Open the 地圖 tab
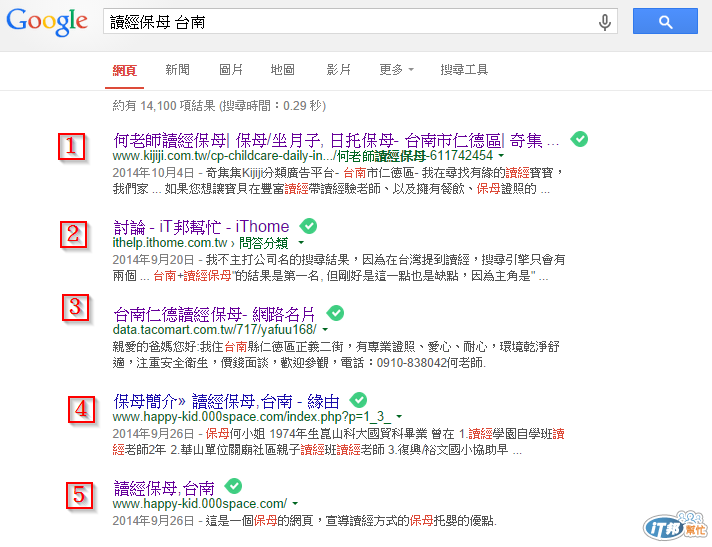Viewport: 712px width, 547px height. tap(282, 69)
